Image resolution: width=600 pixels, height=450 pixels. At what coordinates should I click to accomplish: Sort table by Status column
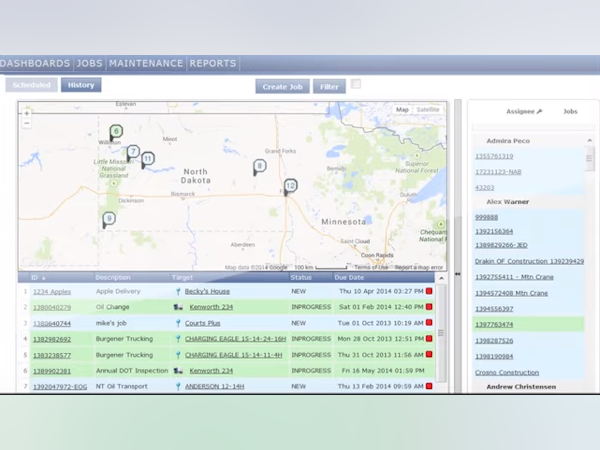point(301,277)
